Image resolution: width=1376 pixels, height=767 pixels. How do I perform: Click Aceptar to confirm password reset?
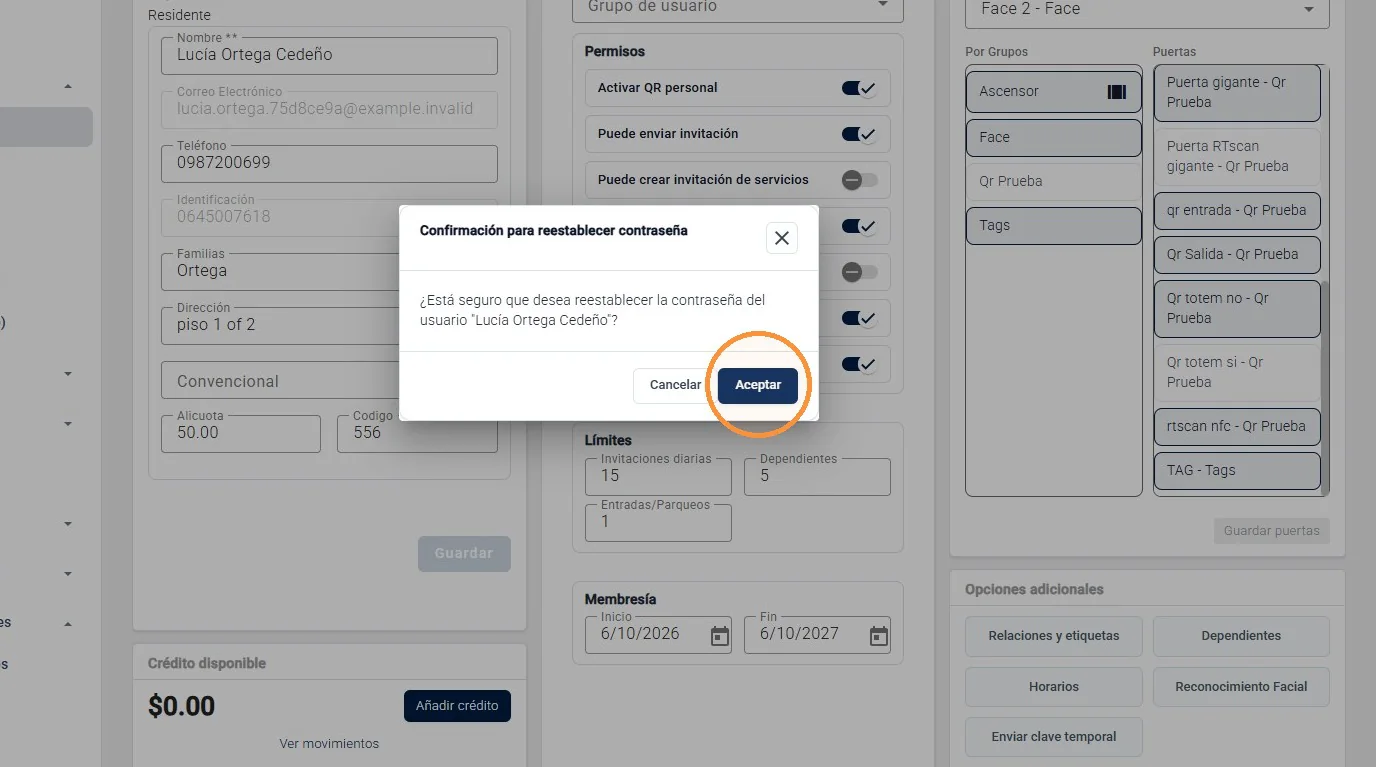coord(757,385)
